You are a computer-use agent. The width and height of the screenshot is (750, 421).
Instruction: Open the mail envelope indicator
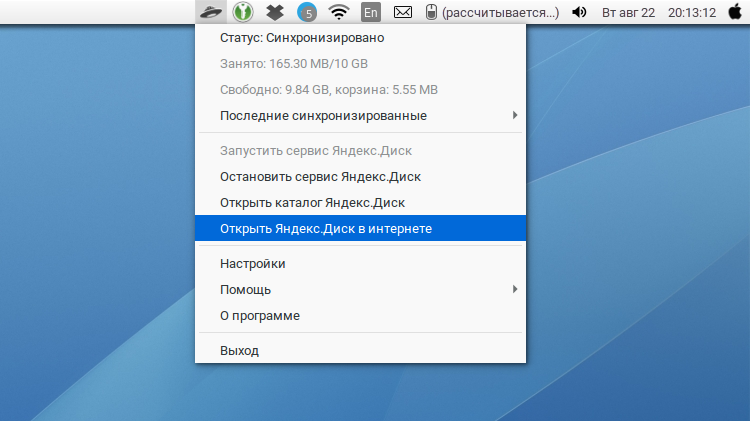pyautogui.click(x=403, y=12)
